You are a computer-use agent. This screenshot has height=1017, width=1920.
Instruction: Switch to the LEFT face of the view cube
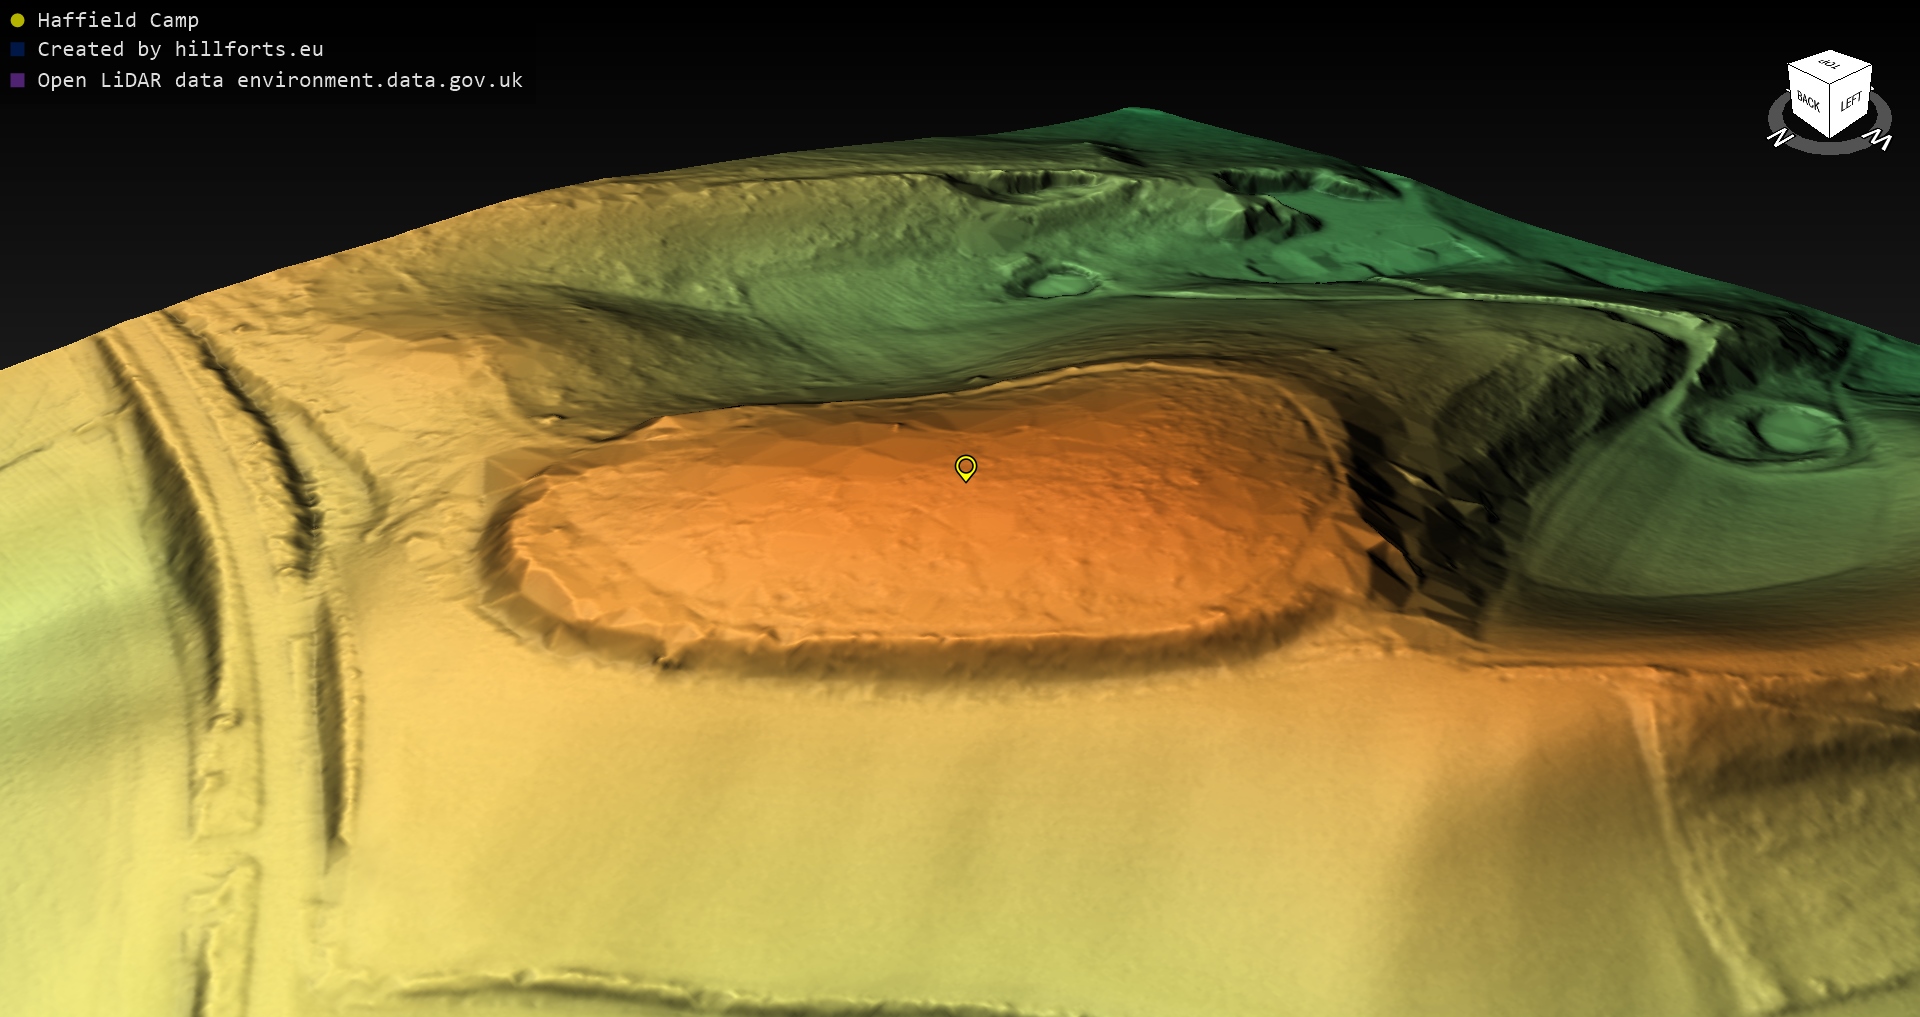(1851, 101)
